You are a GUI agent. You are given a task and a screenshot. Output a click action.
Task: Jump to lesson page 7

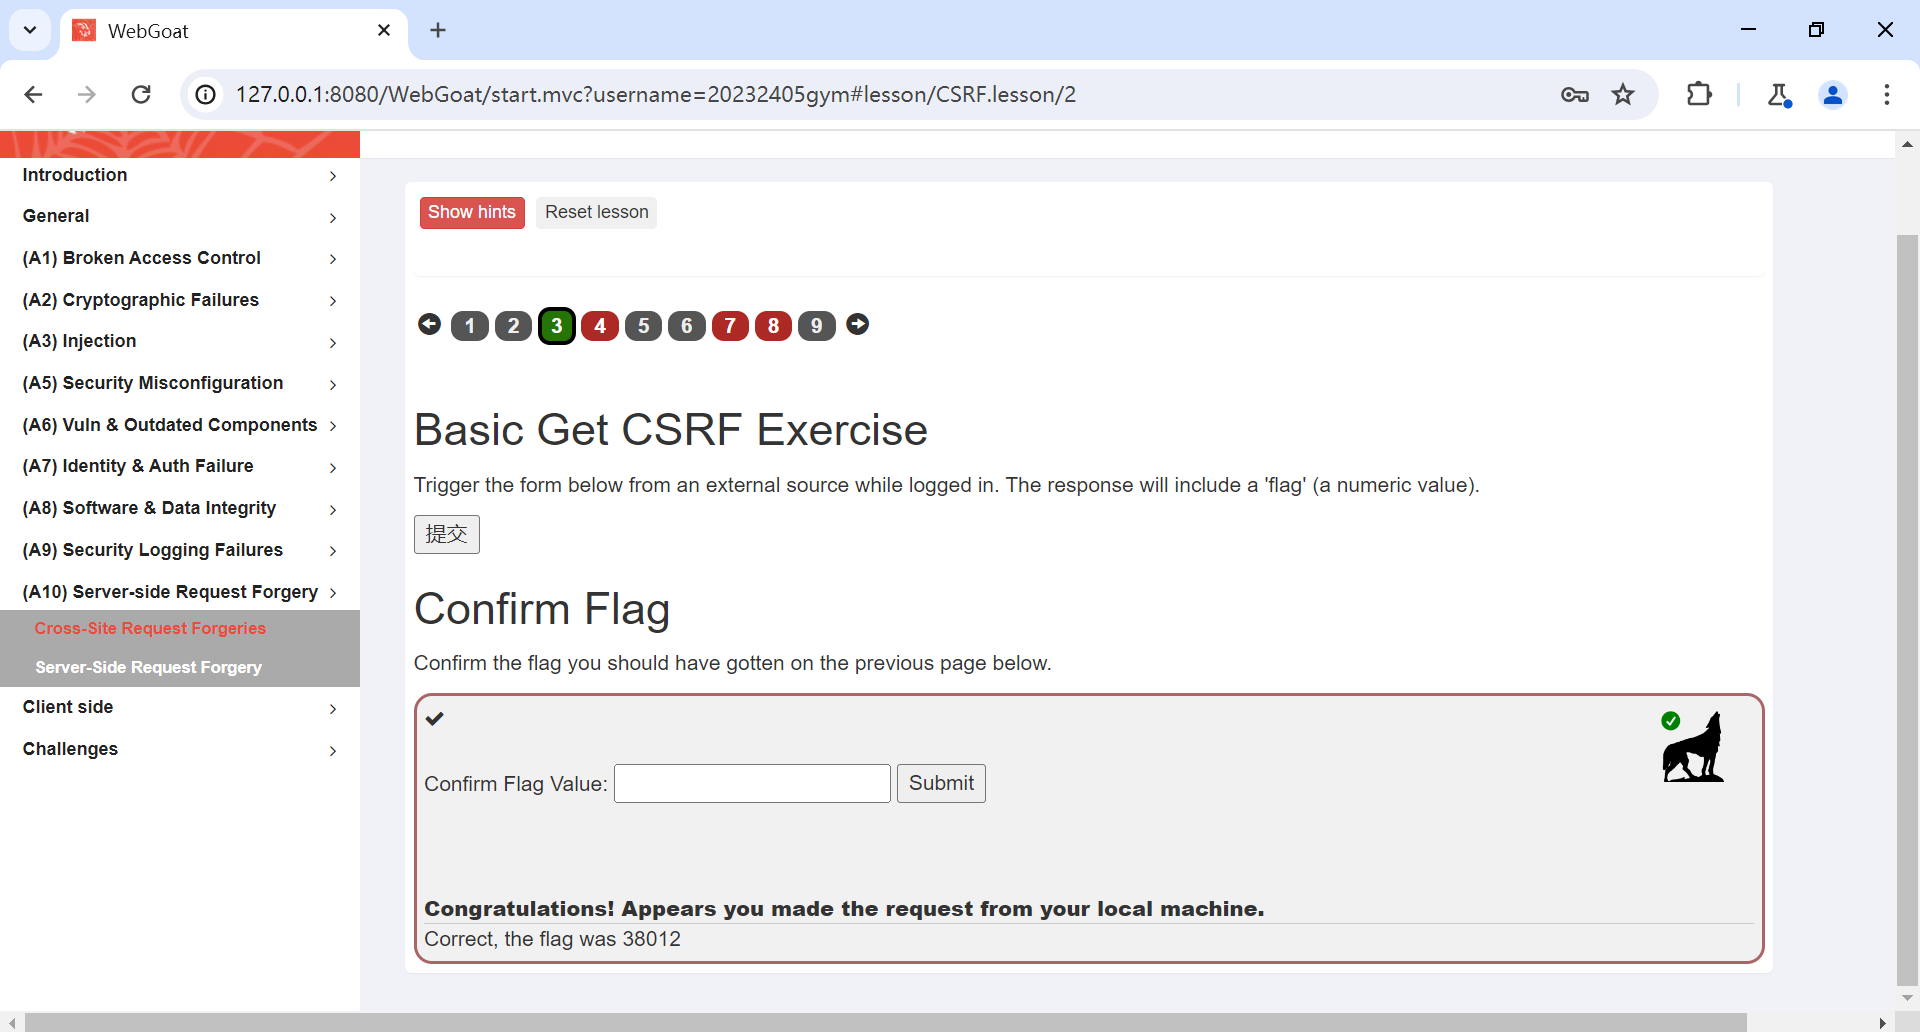pyautogui.click(x=730, y=326)
